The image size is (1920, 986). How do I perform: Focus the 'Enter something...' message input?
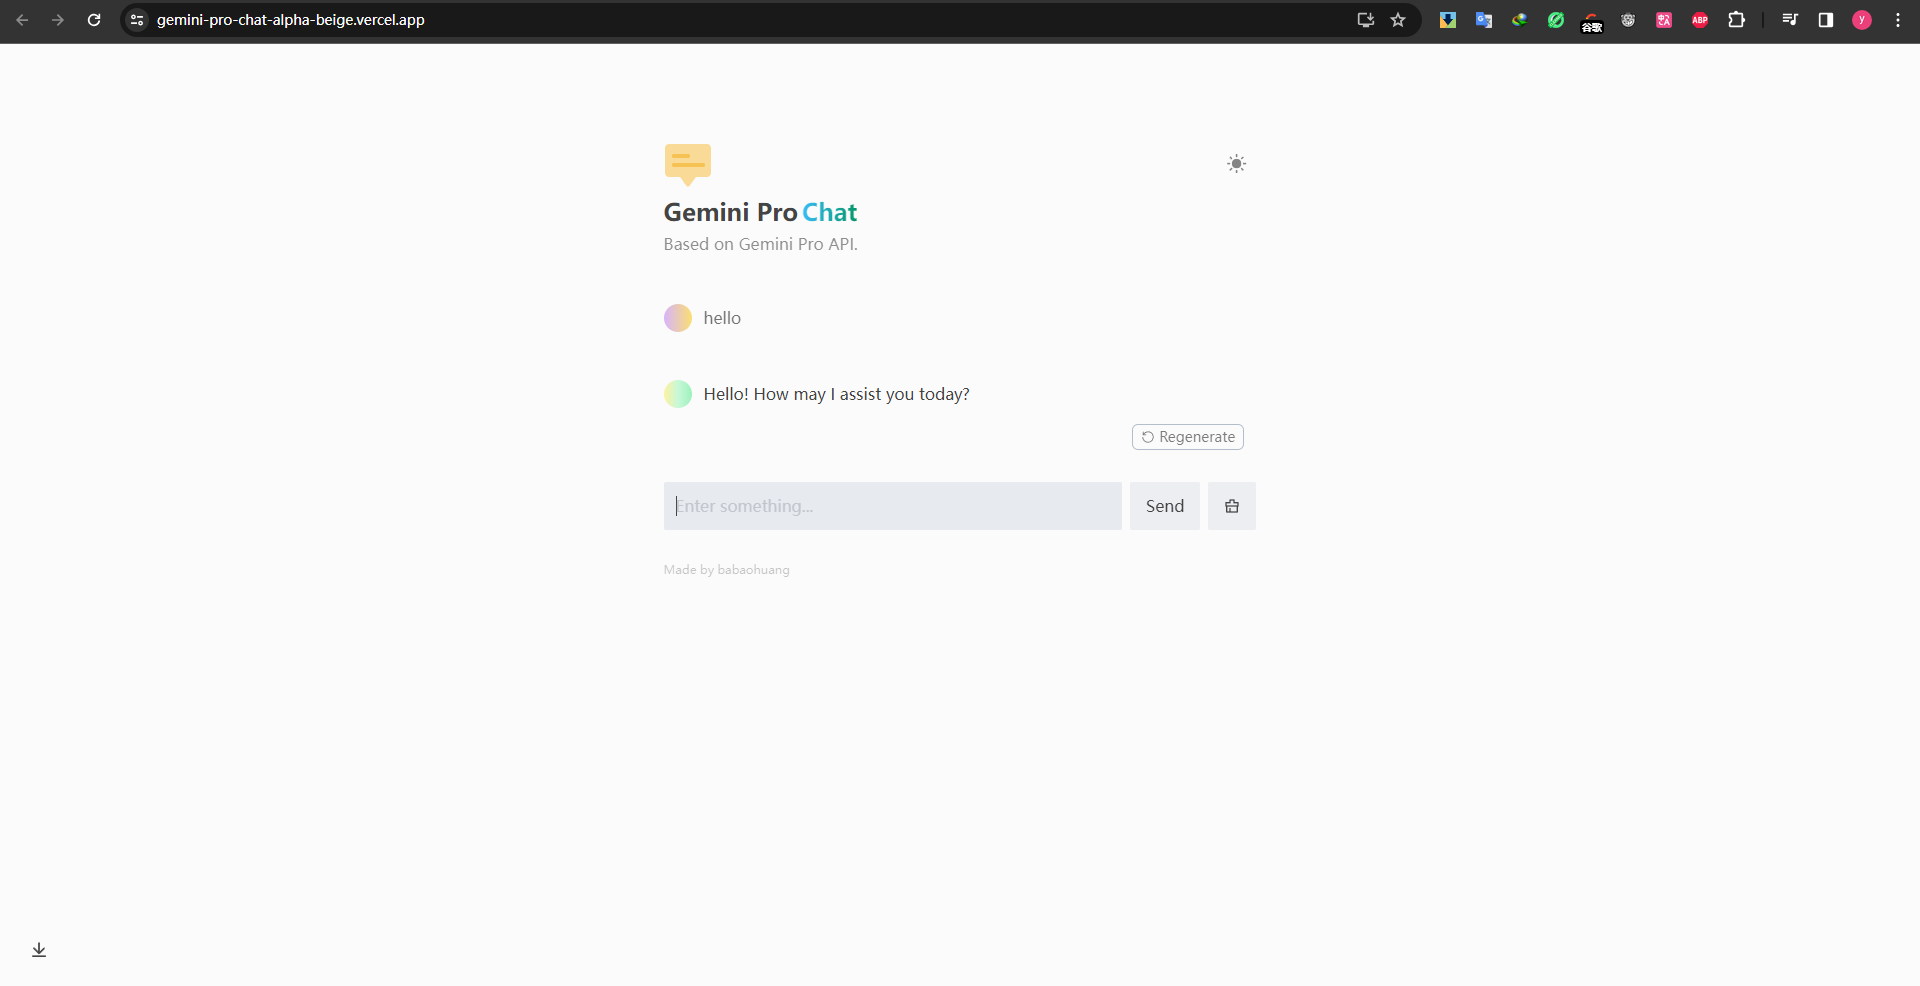tap(893, 506)
